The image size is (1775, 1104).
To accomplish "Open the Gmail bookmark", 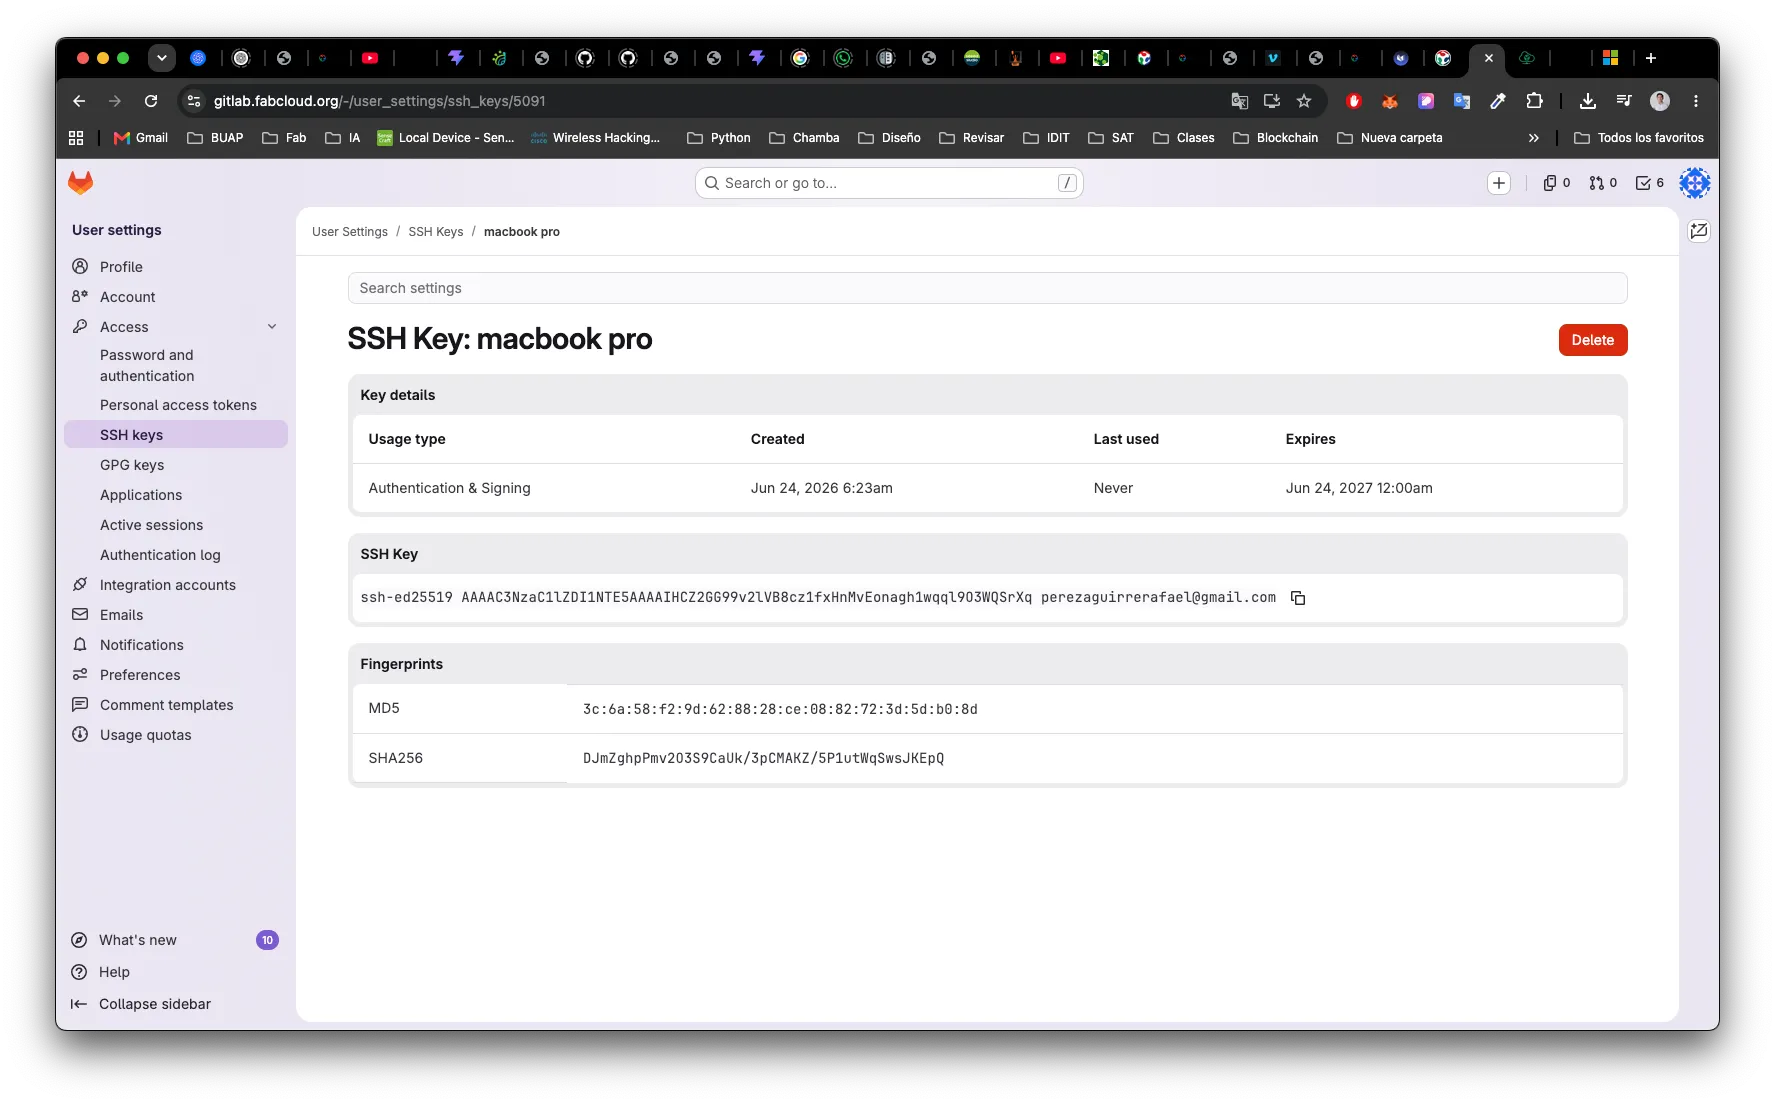I will [141, 138].
